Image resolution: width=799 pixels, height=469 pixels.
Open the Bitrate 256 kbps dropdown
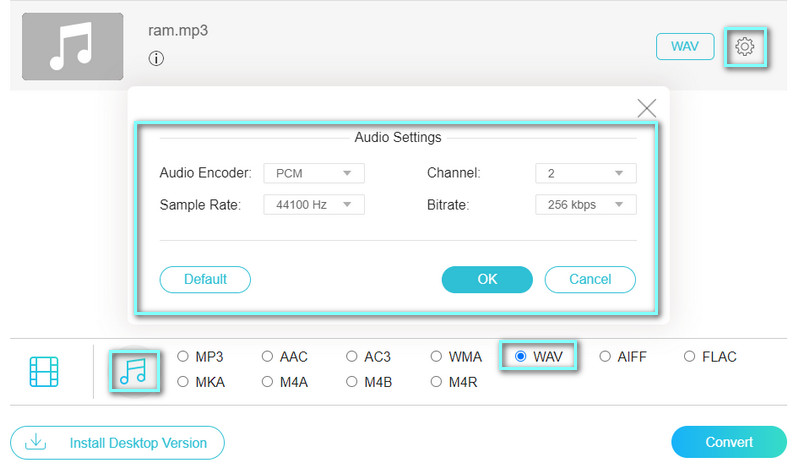(586, 205)
